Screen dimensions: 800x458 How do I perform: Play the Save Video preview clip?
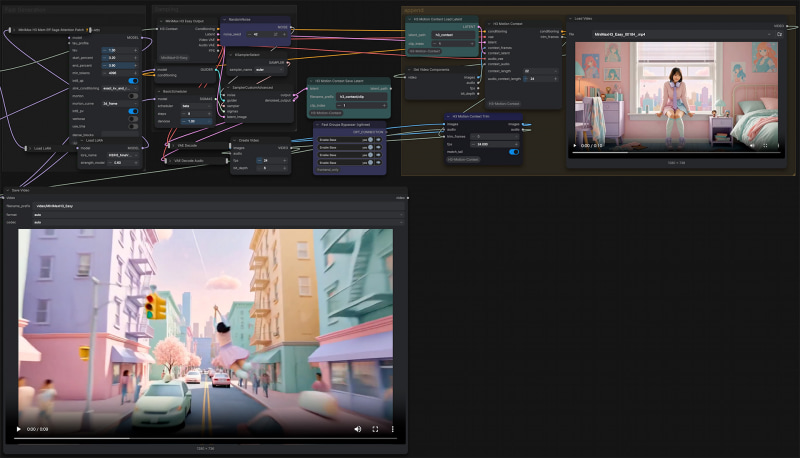point(19,429)
